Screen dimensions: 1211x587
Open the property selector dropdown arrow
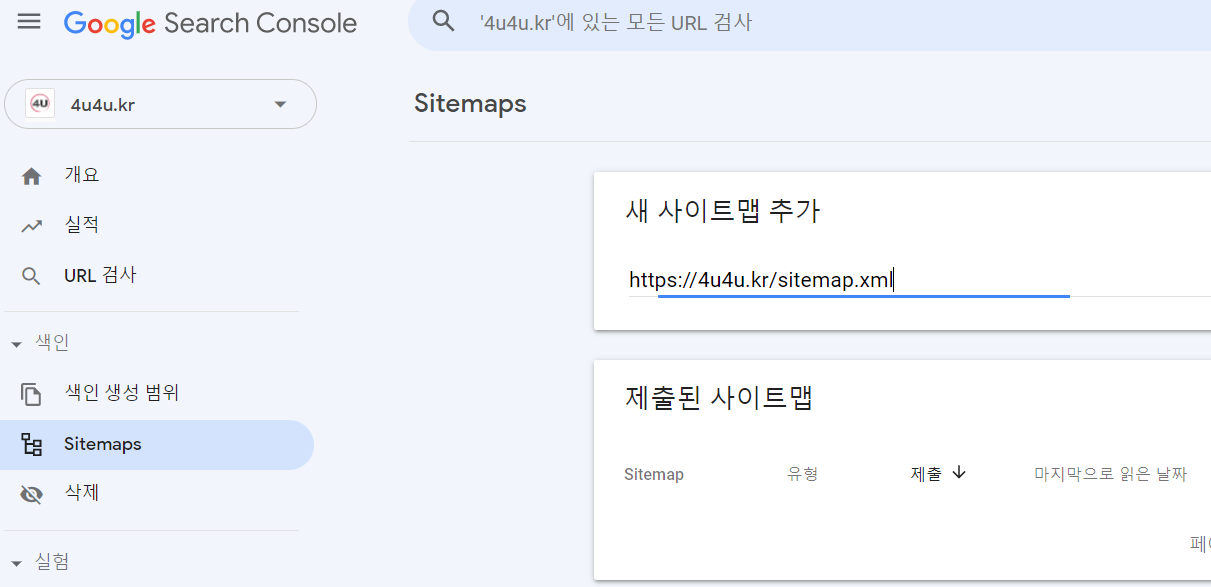[x=280, y=103]
